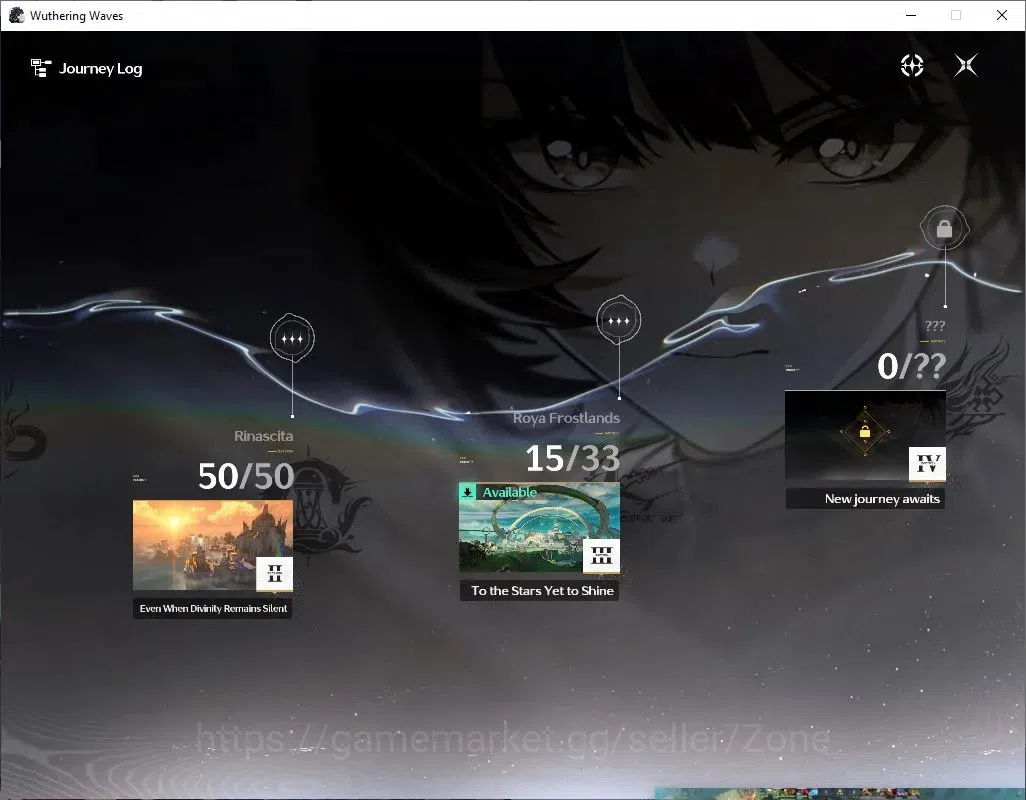The image size is (1026, 800).
Task: Click the Rinascita region name
Action: pos(264,436)
